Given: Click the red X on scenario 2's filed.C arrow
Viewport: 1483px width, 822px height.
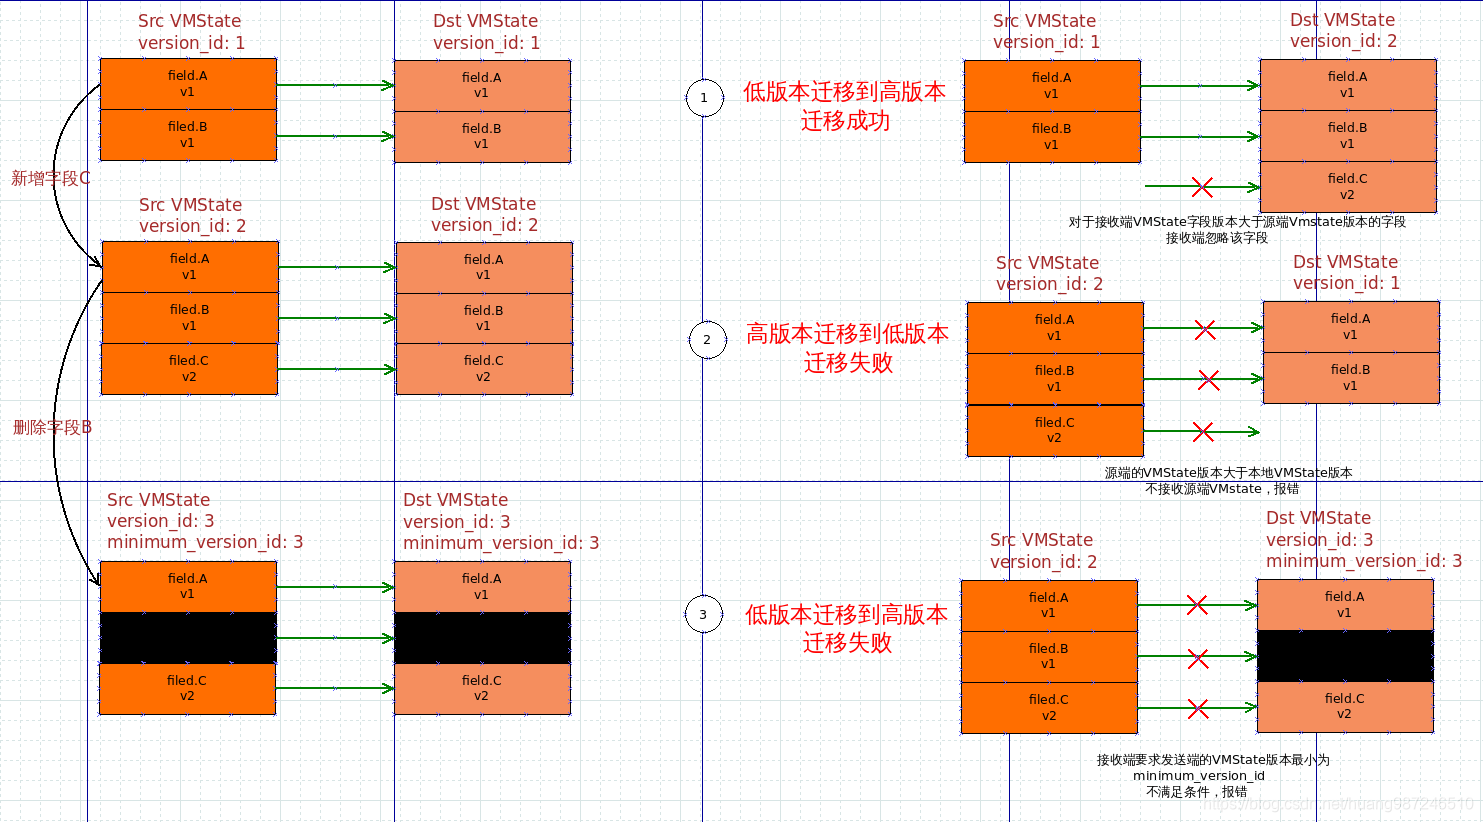Looking at the screenshot, I should [x=1203, y=432].
